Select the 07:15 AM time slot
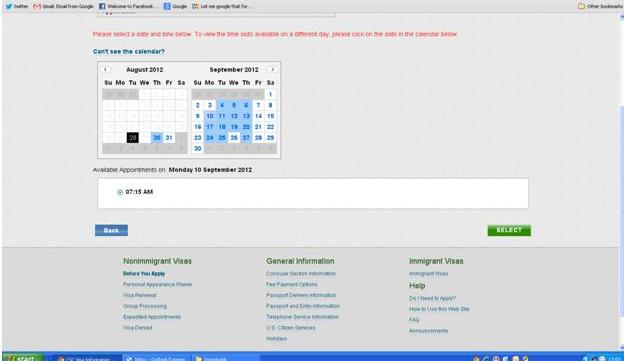 click(120, 192)
